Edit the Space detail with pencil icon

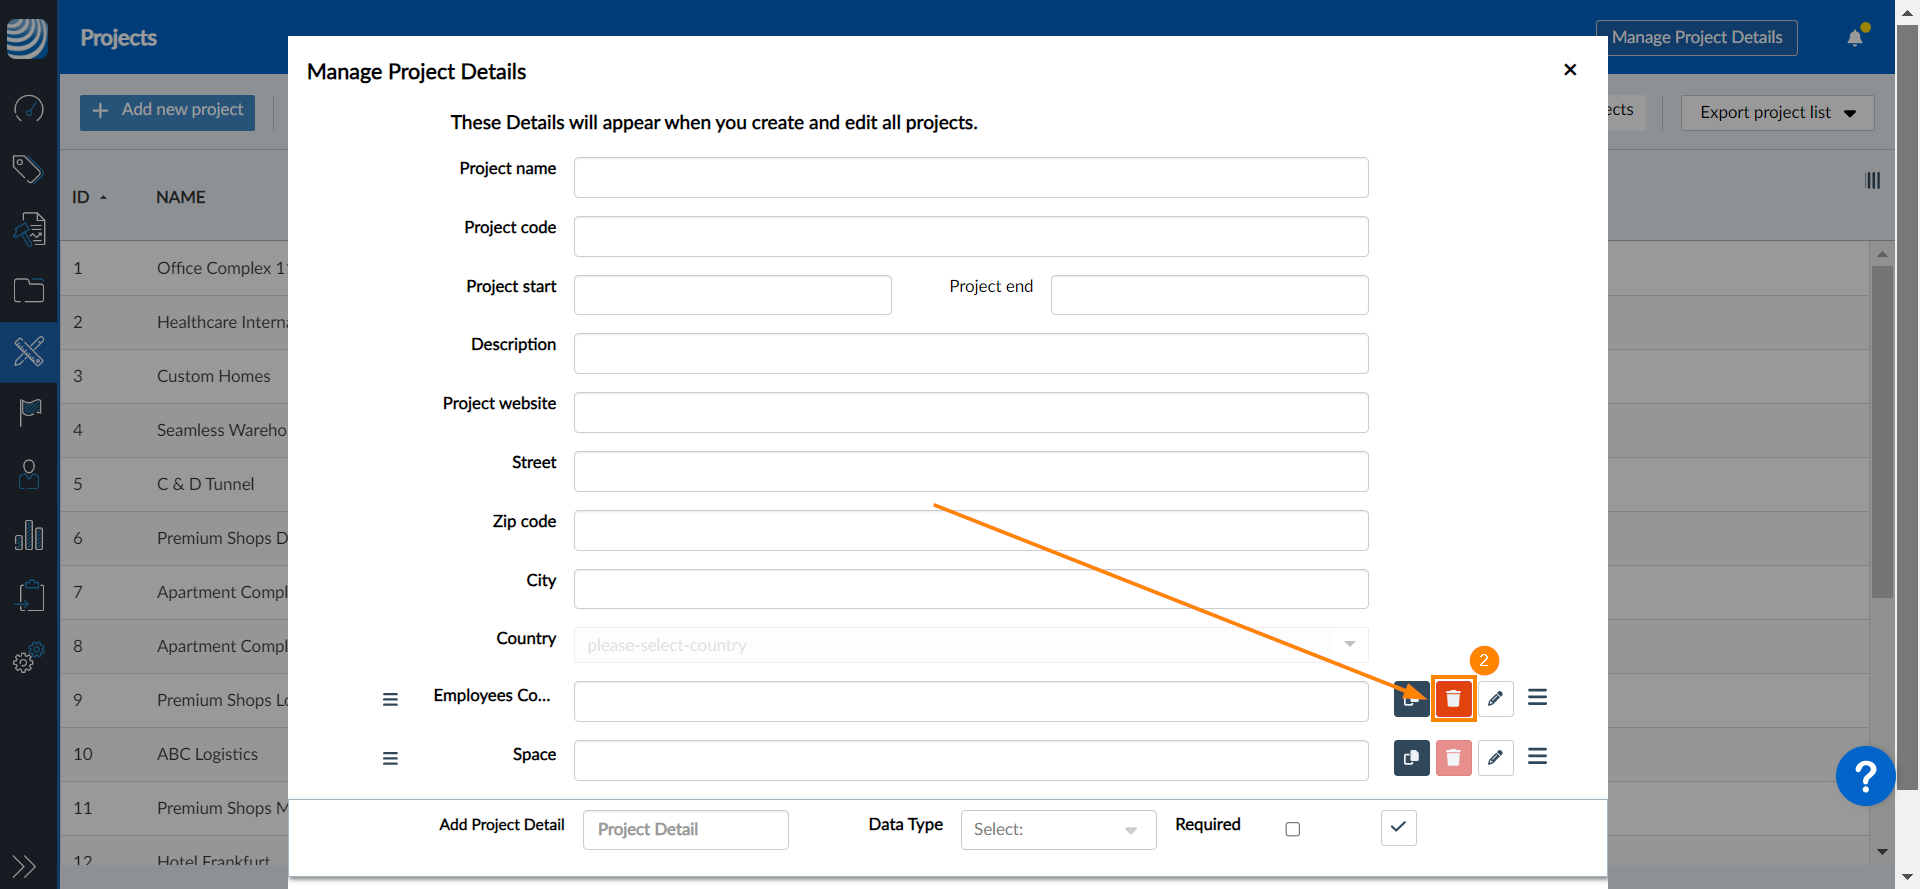[1495, 758]
